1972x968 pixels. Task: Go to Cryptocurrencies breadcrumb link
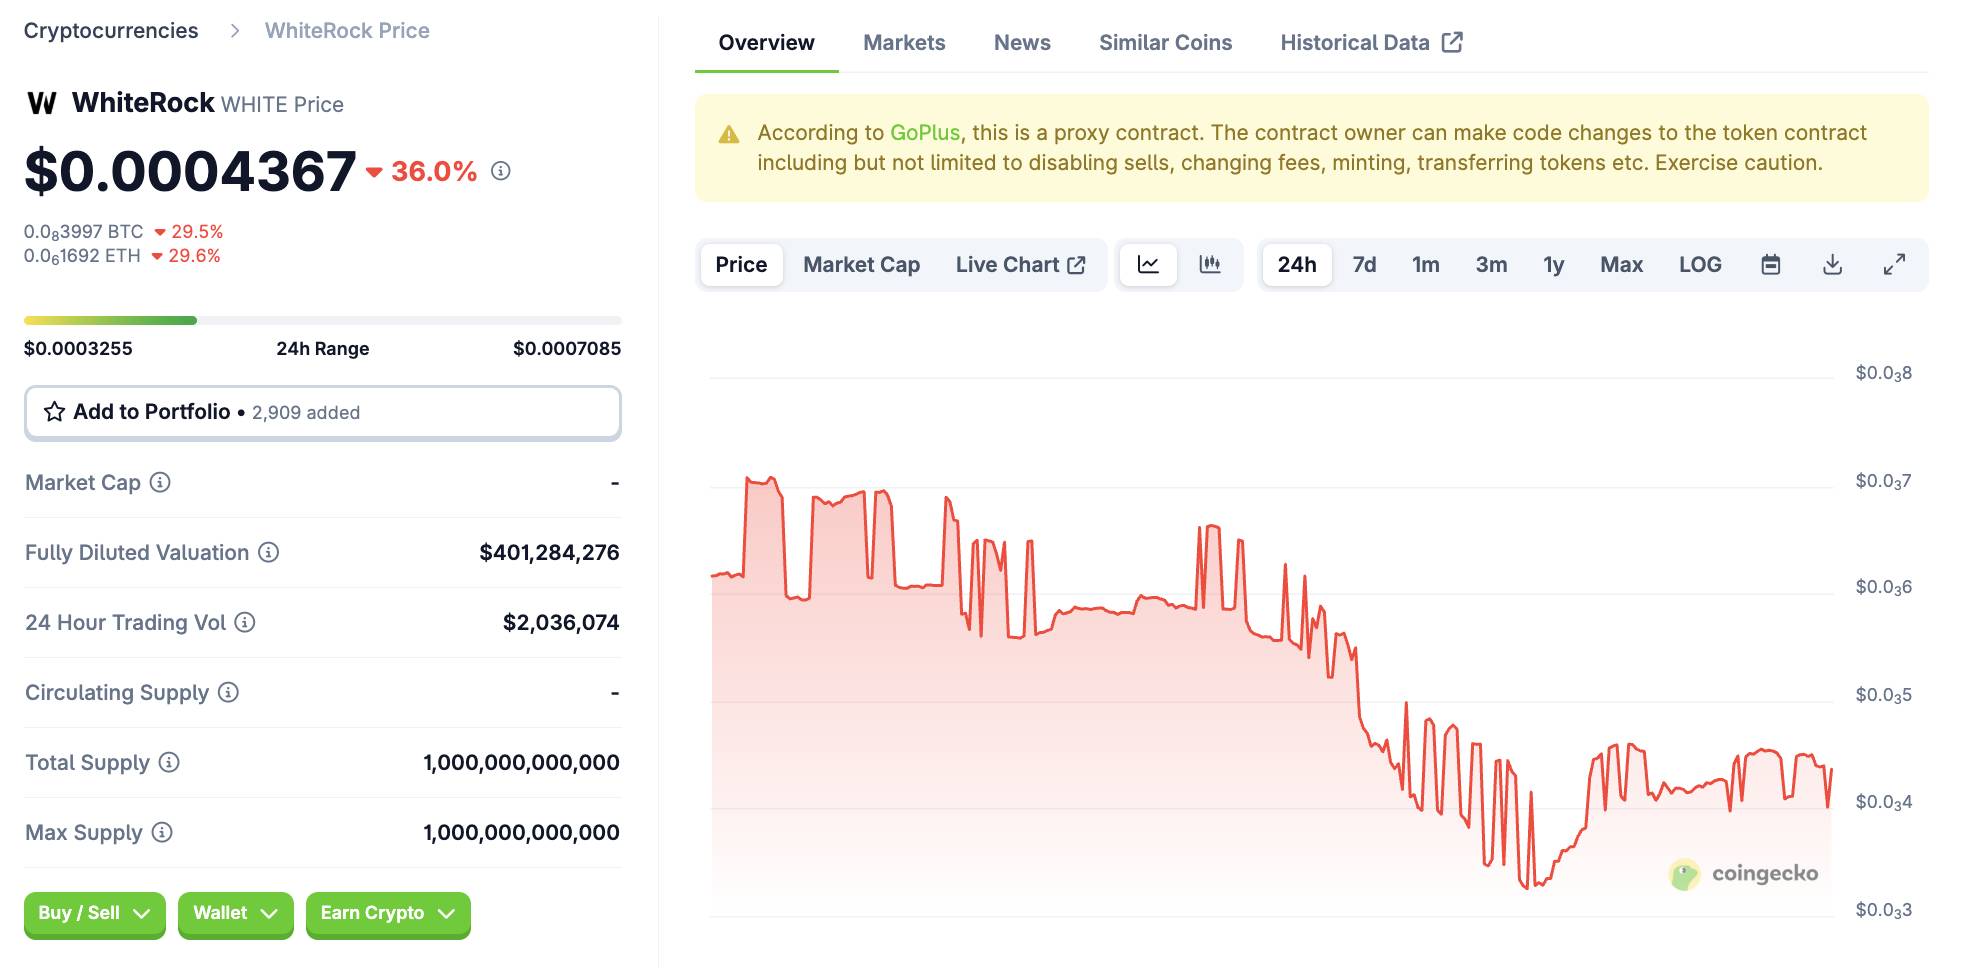(111, 31)
